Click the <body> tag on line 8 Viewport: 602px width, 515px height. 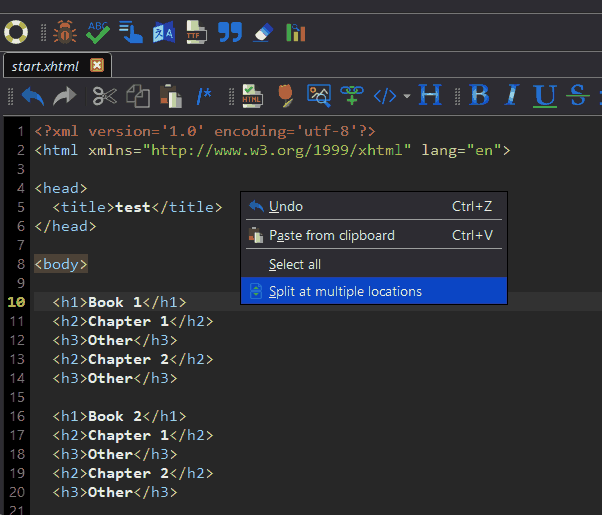[61, 264]
